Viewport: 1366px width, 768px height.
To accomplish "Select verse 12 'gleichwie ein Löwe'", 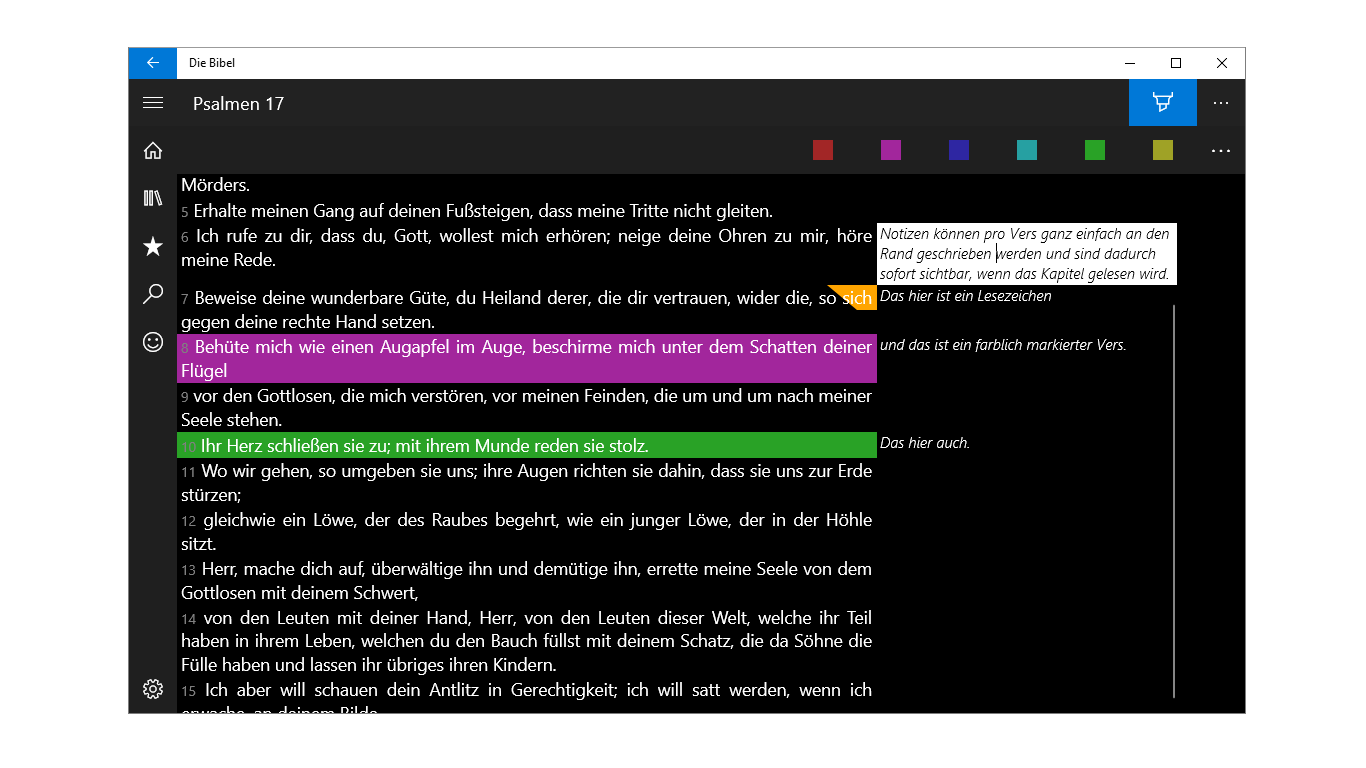I will click(x=527, y=532).
